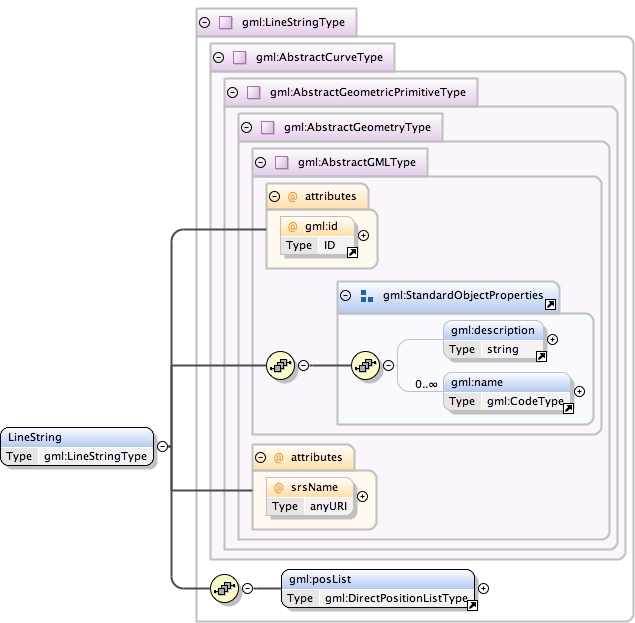The image size is (635, 623).
Task: Click the complex type icon of gml:AbstractGeometricPrimitiveType
Action: [x=254, y=92]
